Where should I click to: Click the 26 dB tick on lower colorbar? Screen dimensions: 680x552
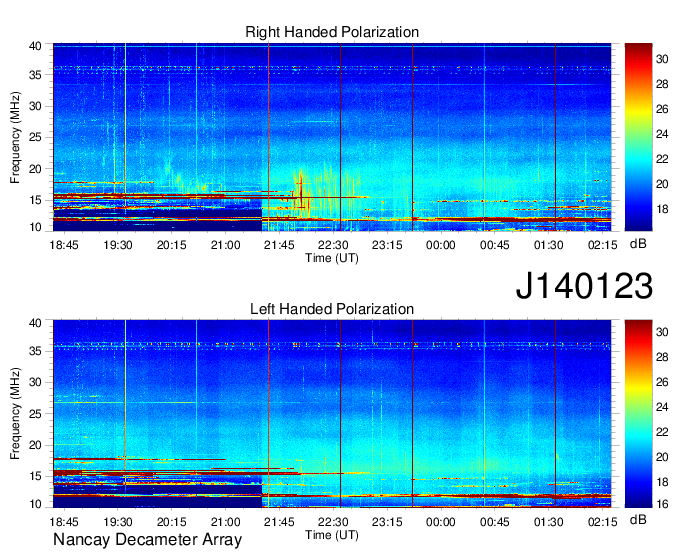pyautogui.click(x=662, y=382)
